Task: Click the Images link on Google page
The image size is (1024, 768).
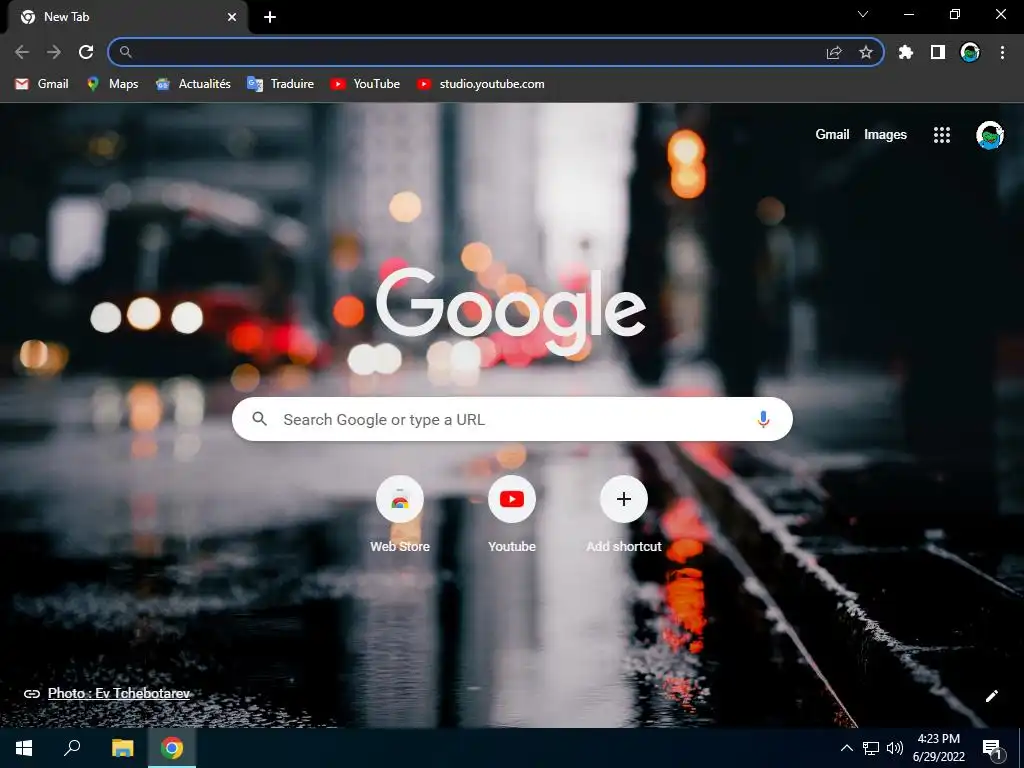Action: (x=885, y=135)
